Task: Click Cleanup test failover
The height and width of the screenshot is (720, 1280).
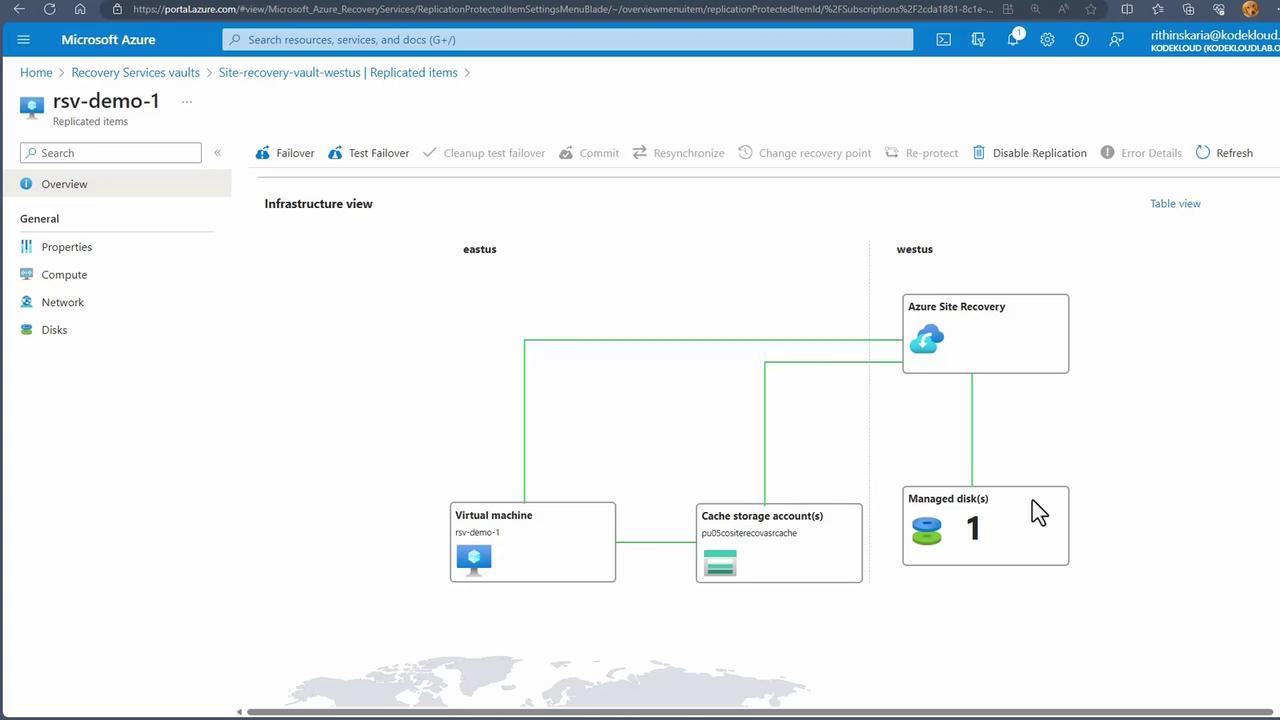Action: click(484, 153)
